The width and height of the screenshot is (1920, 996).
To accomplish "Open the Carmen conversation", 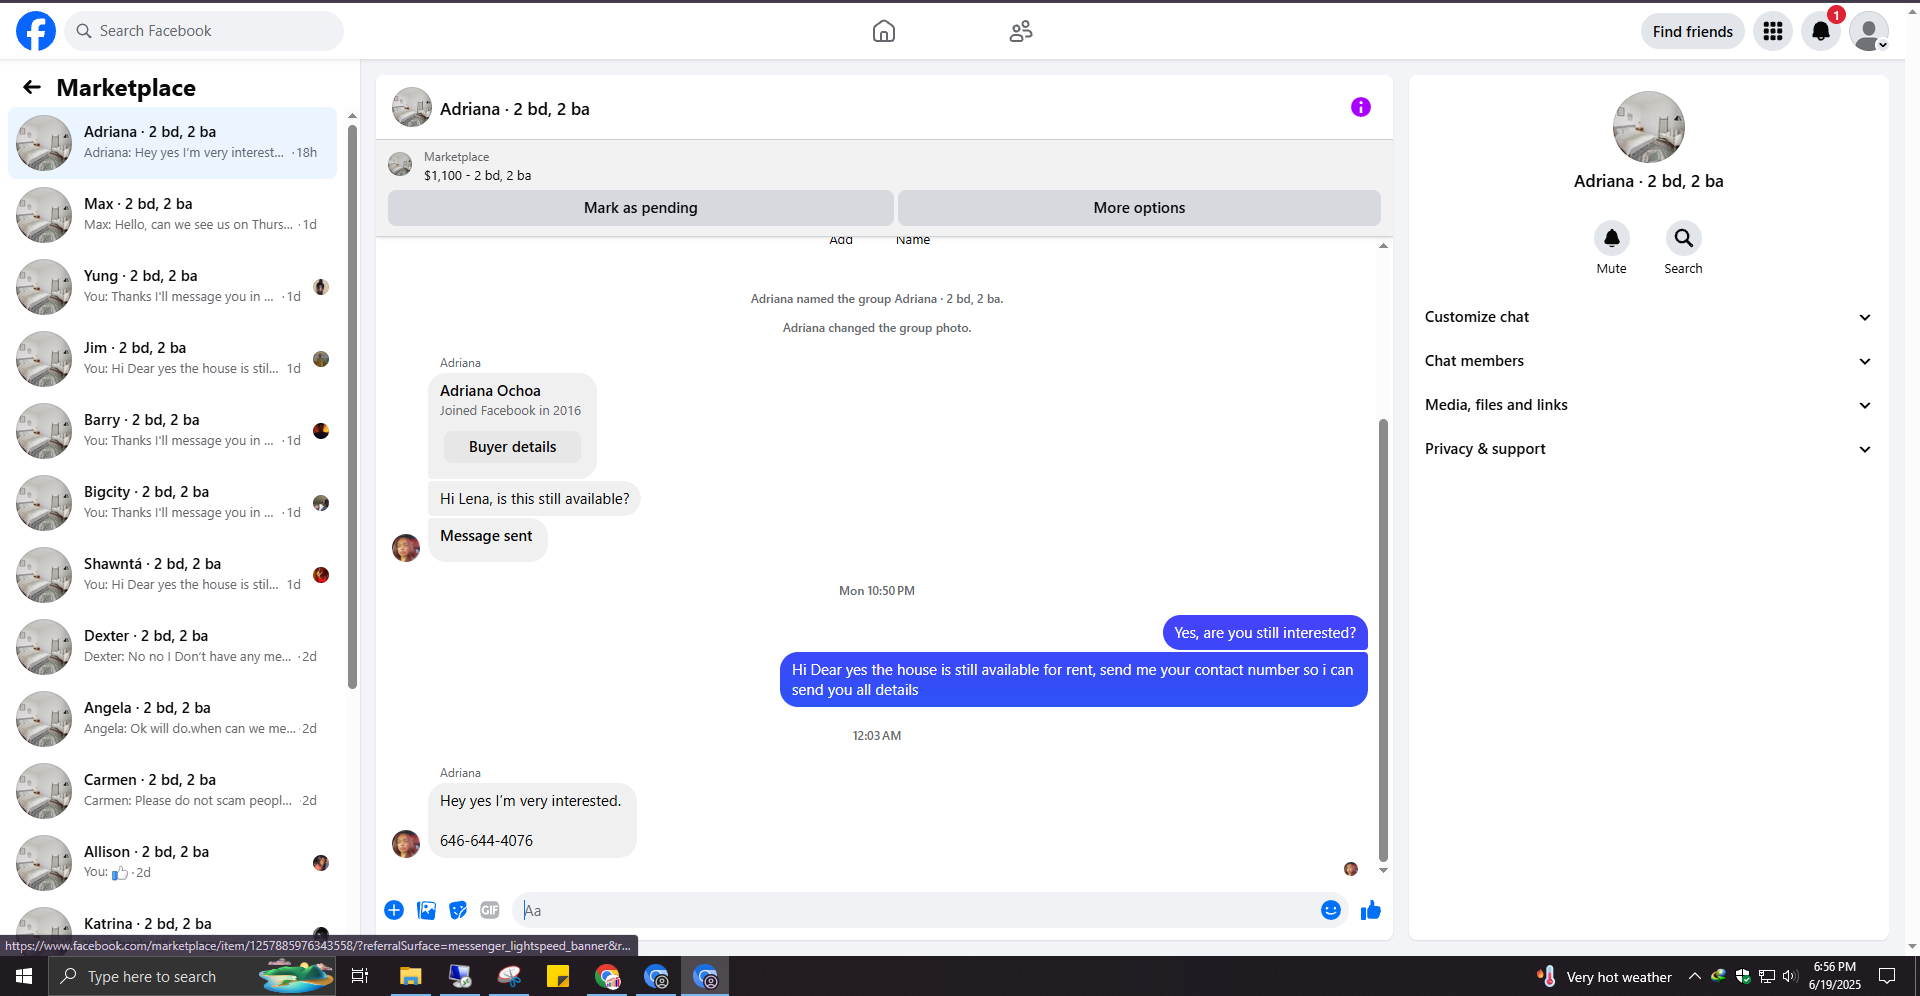I will (173, 791).
